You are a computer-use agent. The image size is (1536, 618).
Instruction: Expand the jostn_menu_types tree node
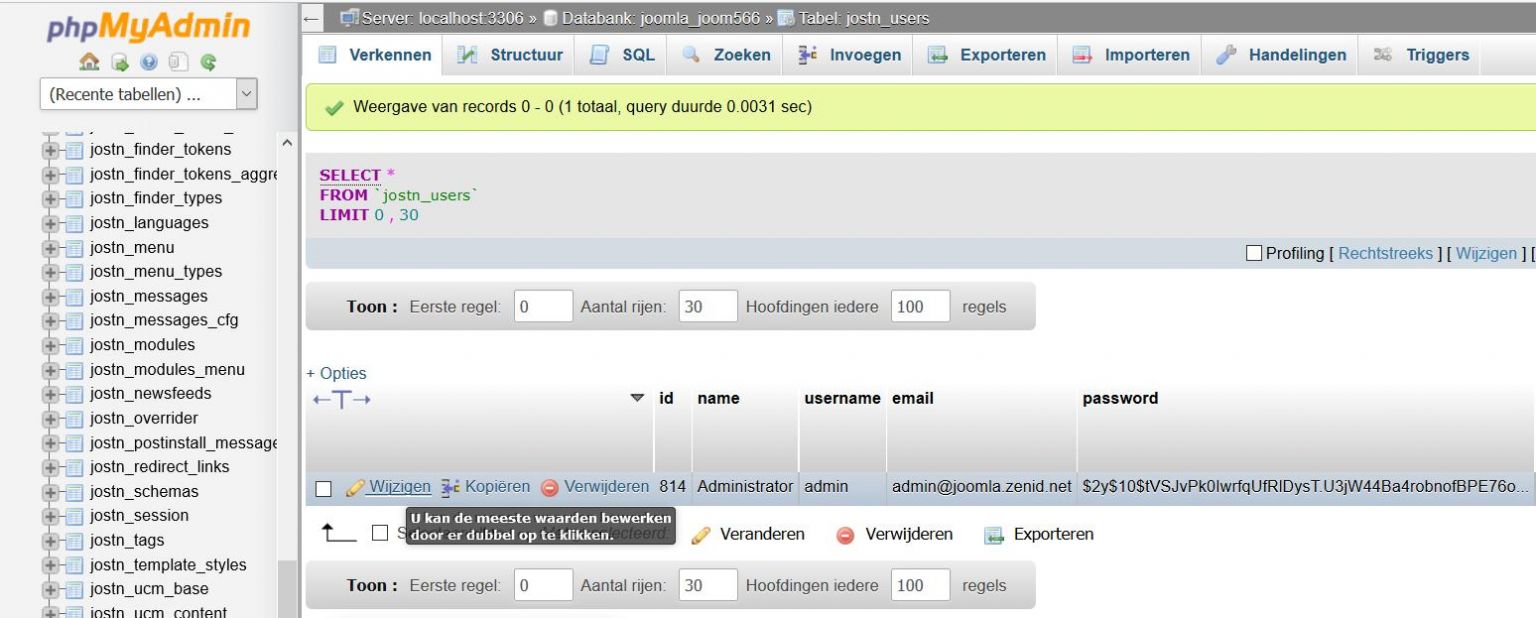pyautogui.click(x=51, y=272)
